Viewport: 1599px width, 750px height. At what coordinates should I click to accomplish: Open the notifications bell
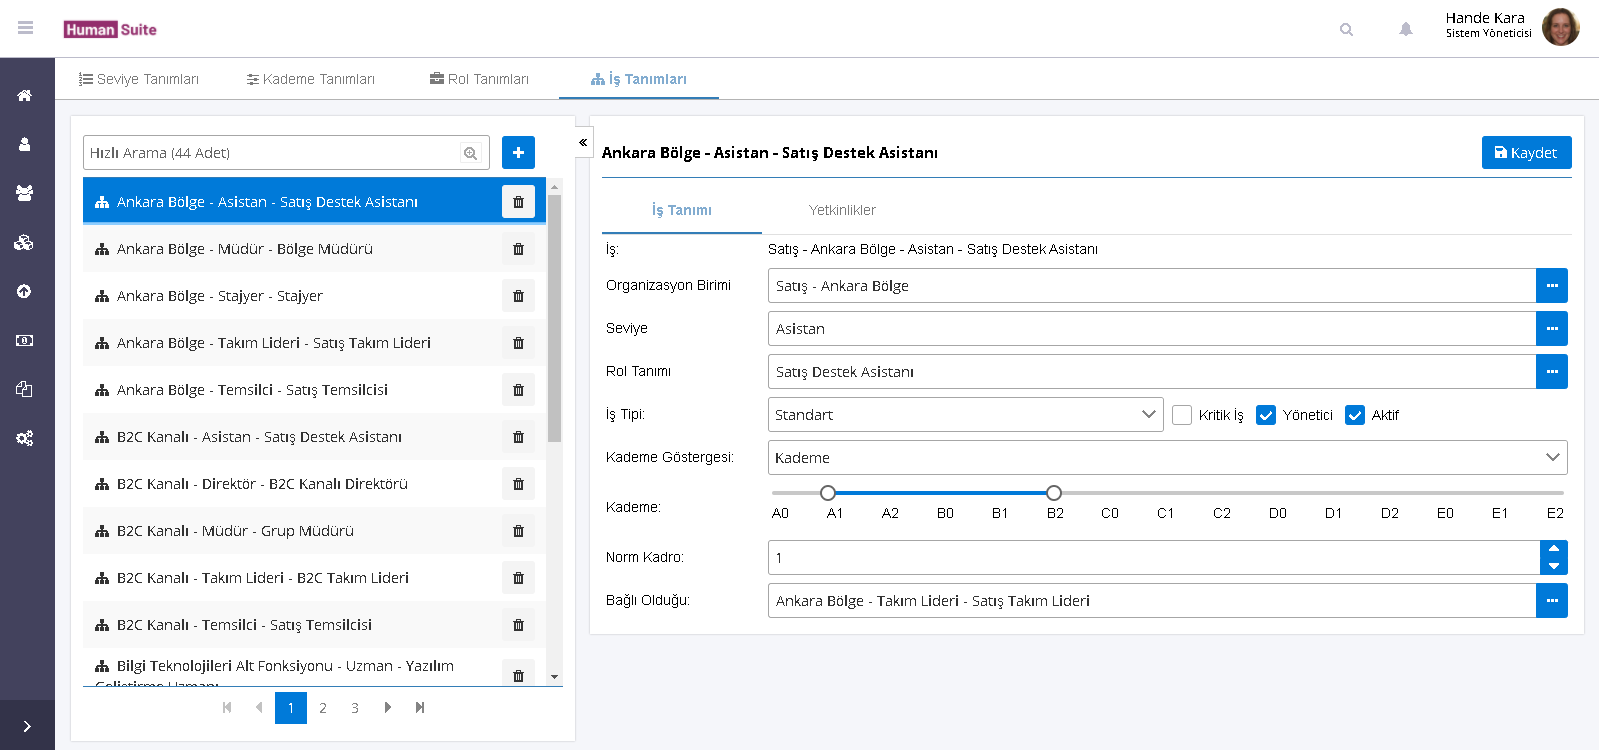(1405, 29)
